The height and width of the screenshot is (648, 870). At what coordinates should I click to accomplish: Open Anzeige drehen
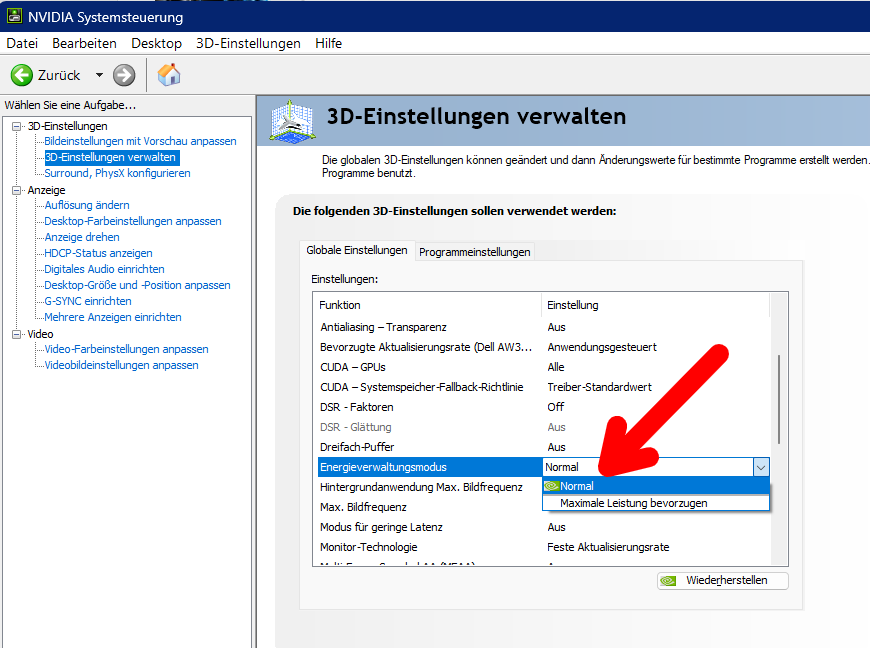(82, 237)
